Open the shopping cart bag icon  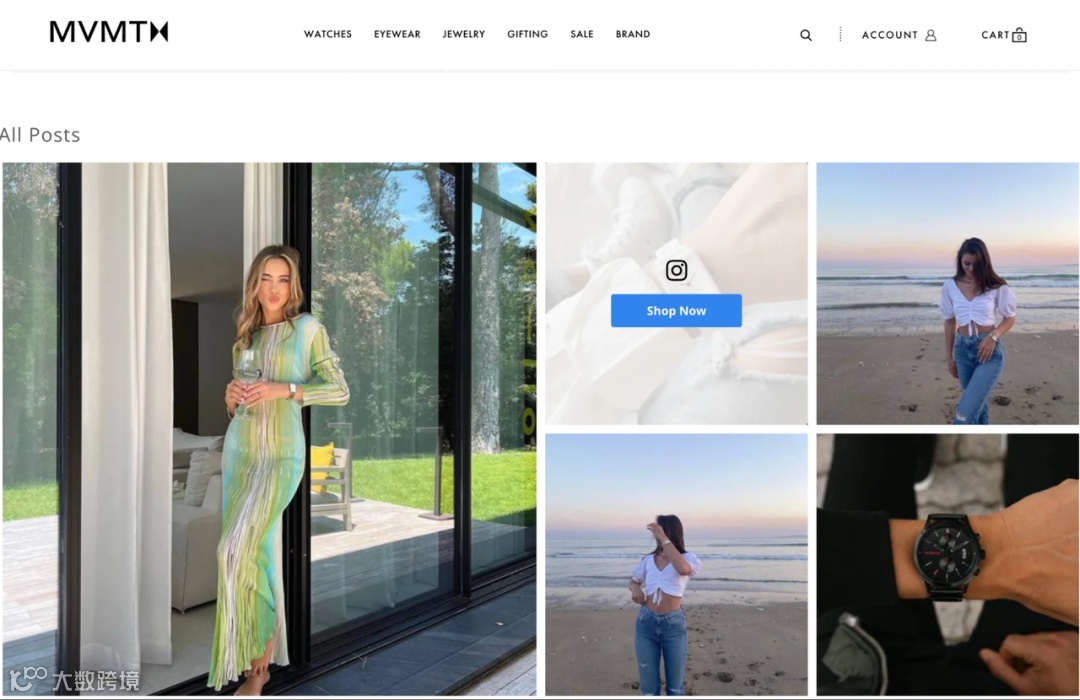pyautogui.click(x=1019, y=35)
